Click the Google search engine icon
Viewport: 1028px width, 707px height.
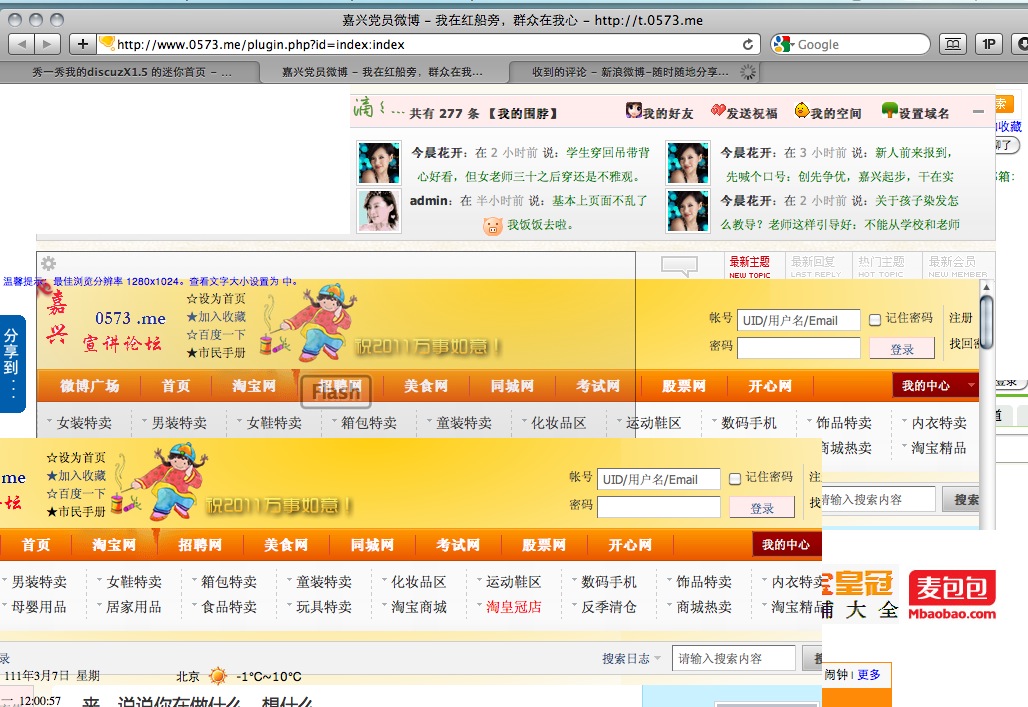pos(783,44)
